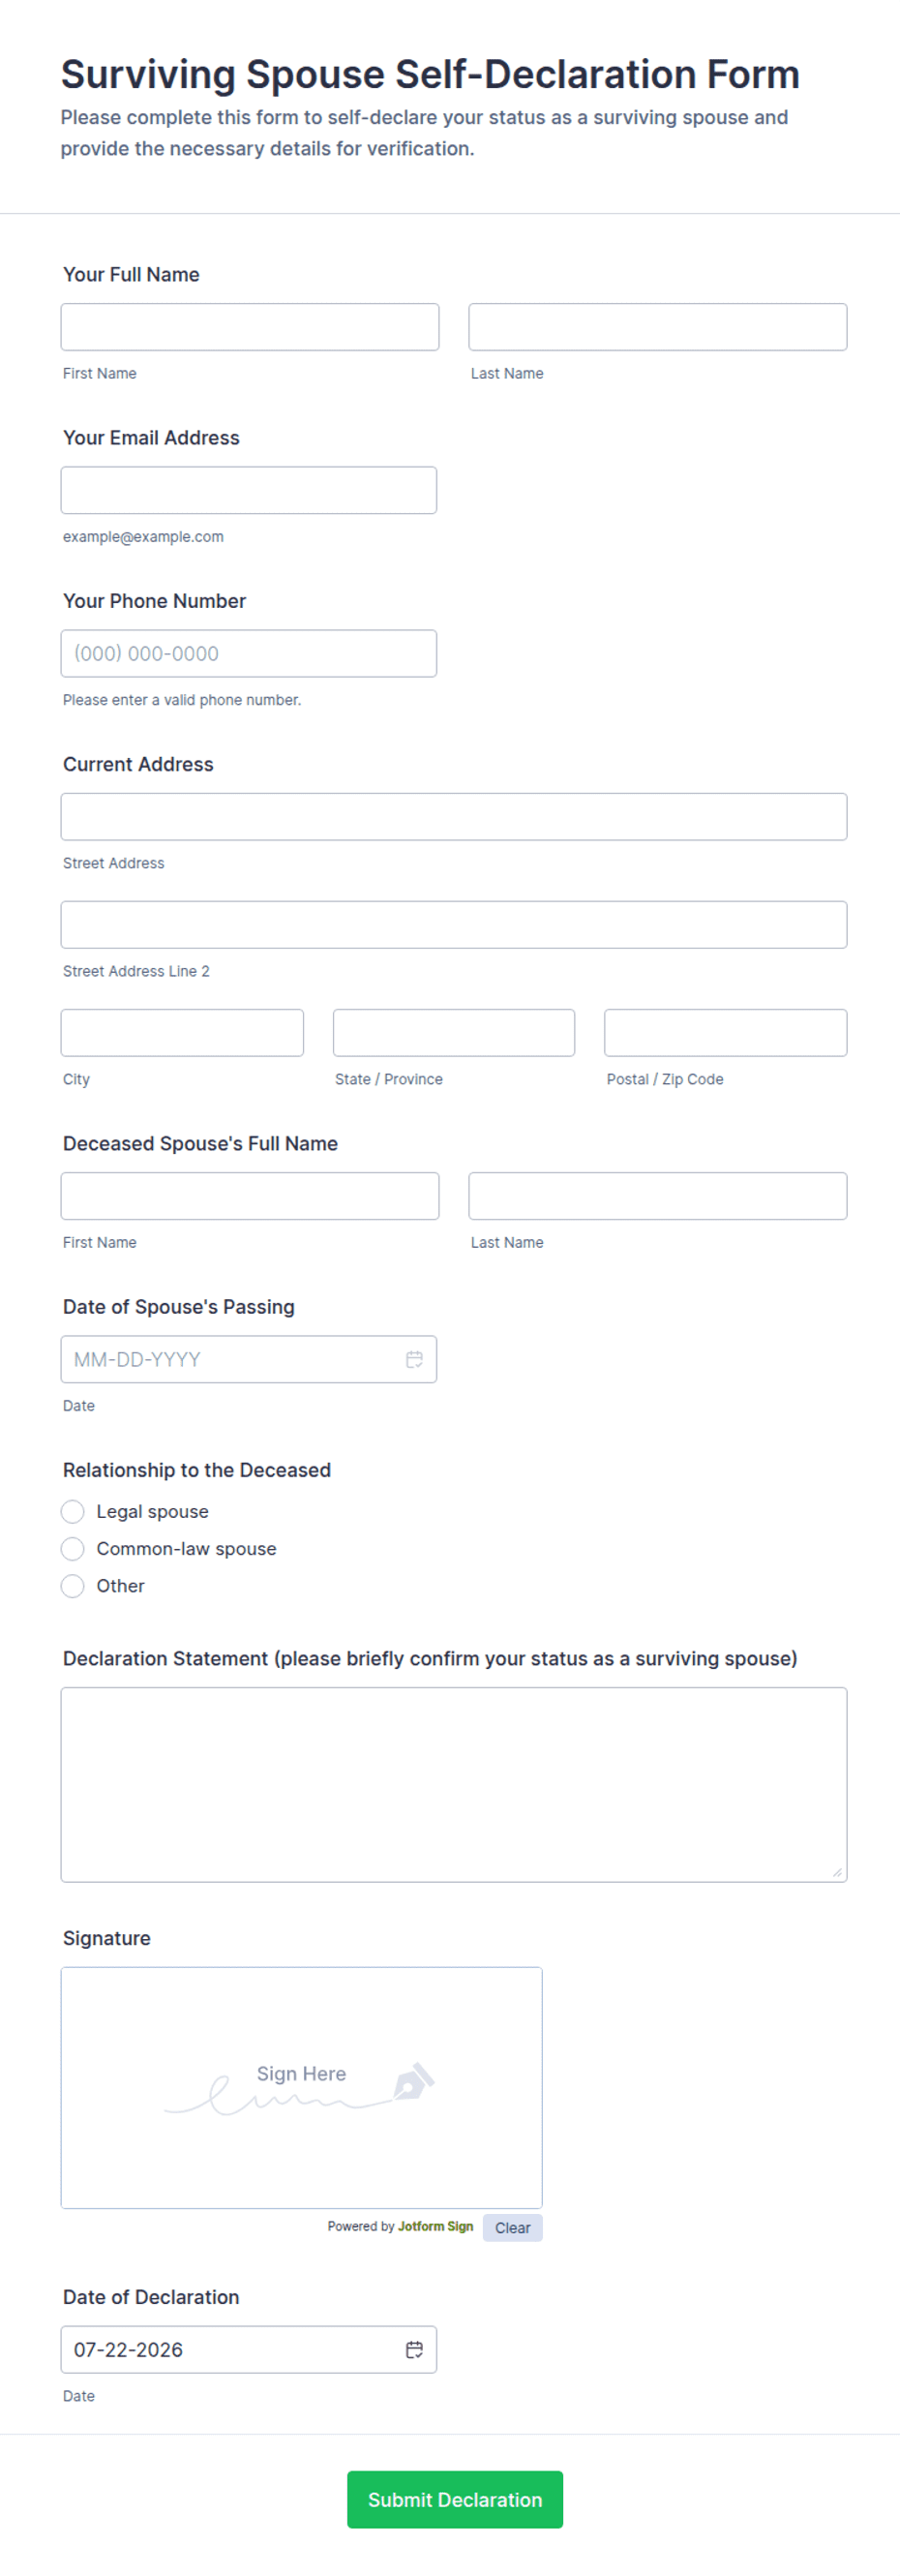Image resolution: width=900 pixels, height=2576 pixels.
Task: Click the Email Address input
Action: point(248,490)
